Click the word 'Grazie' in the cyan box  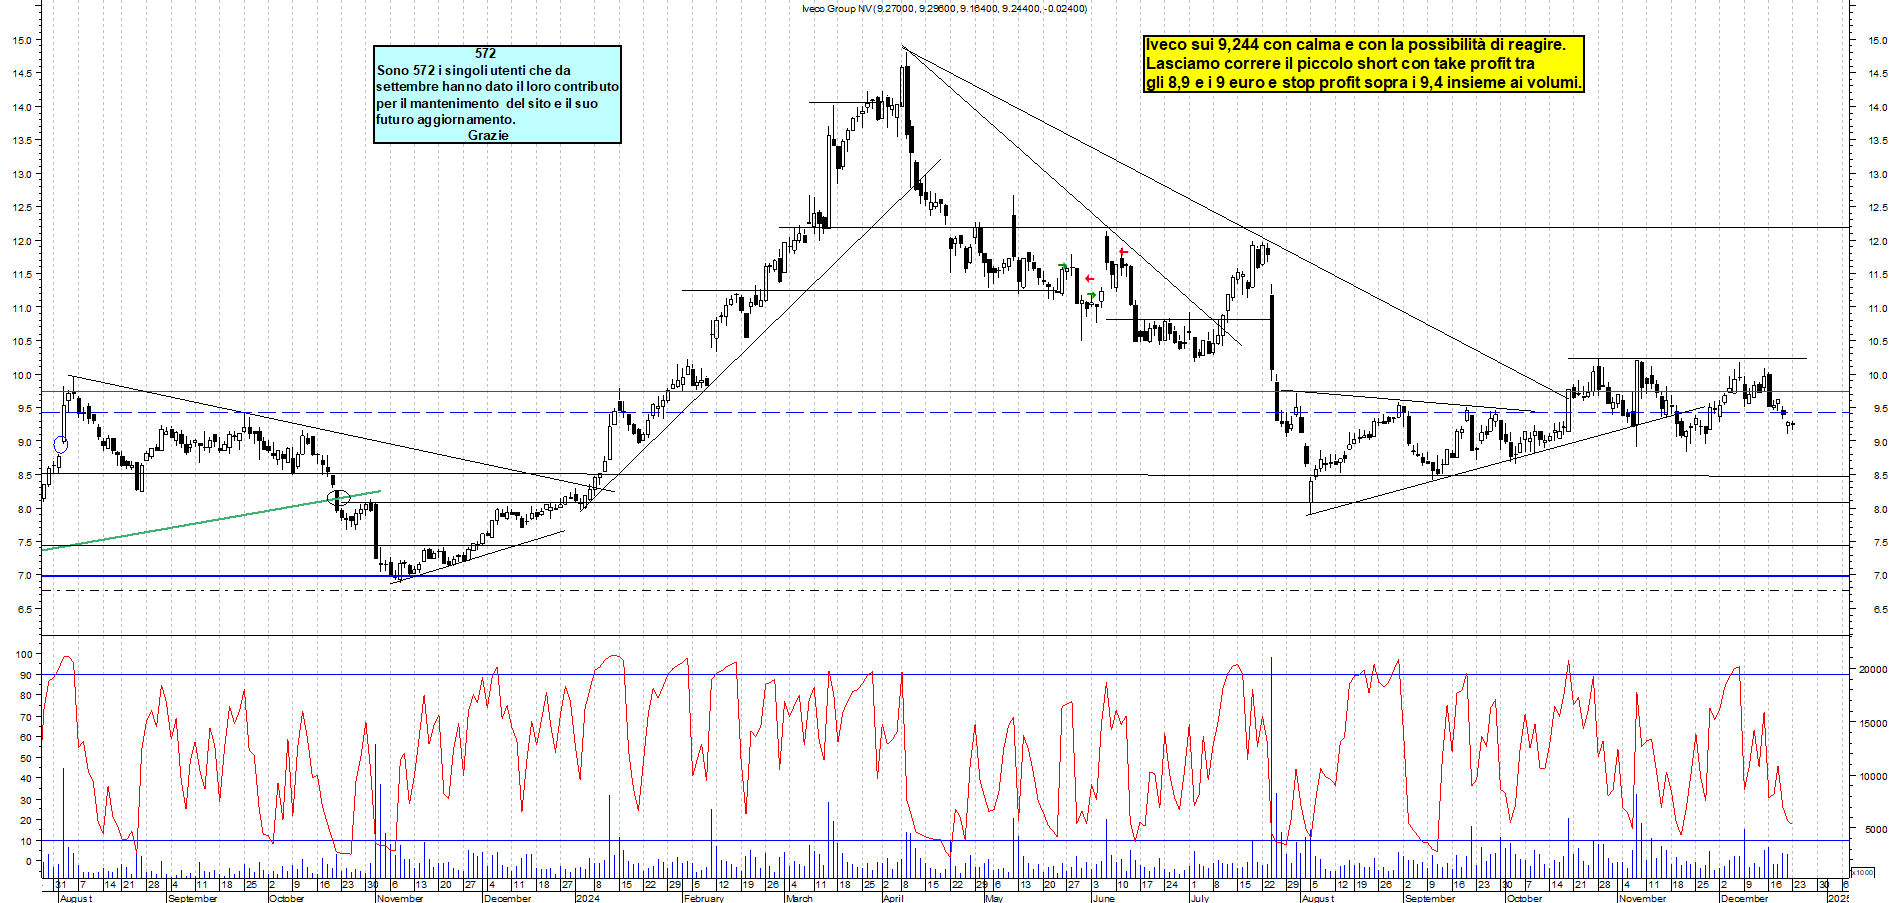tap(488, 135)
